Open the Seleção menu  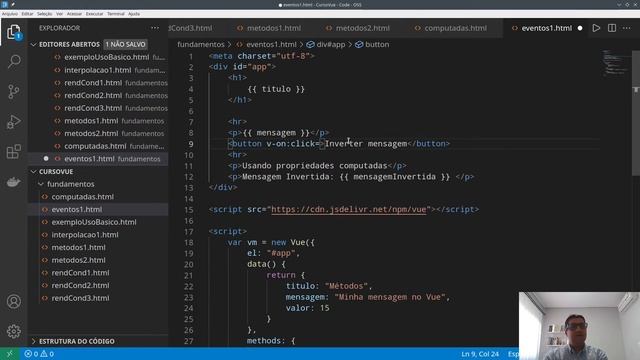[44, 14]
